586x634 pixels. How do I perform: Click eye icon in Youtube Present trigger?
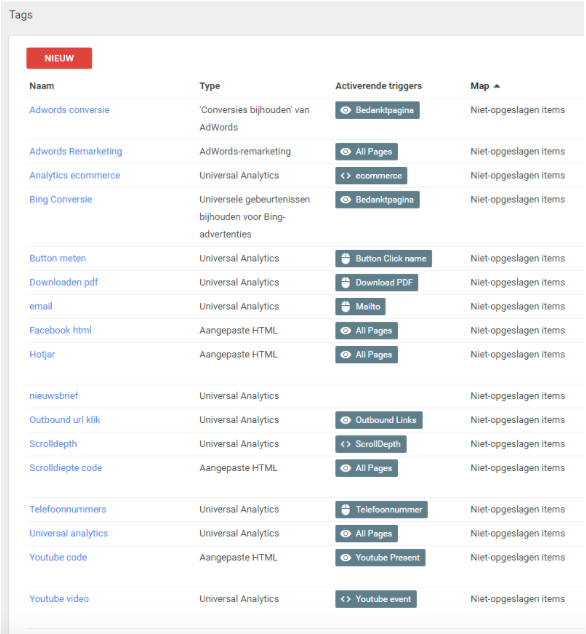(345, 558)
